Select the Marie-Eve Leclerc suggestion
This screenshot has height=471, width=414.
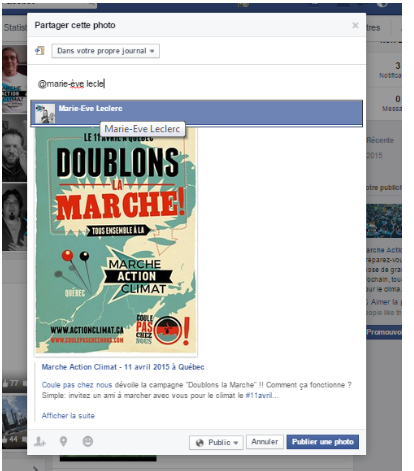point(196,113)
